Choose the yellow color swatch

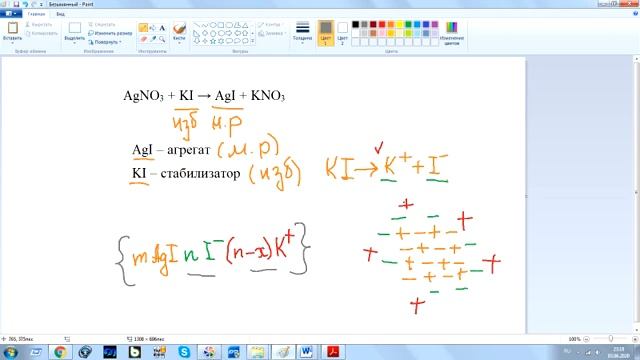pos(400,24)
